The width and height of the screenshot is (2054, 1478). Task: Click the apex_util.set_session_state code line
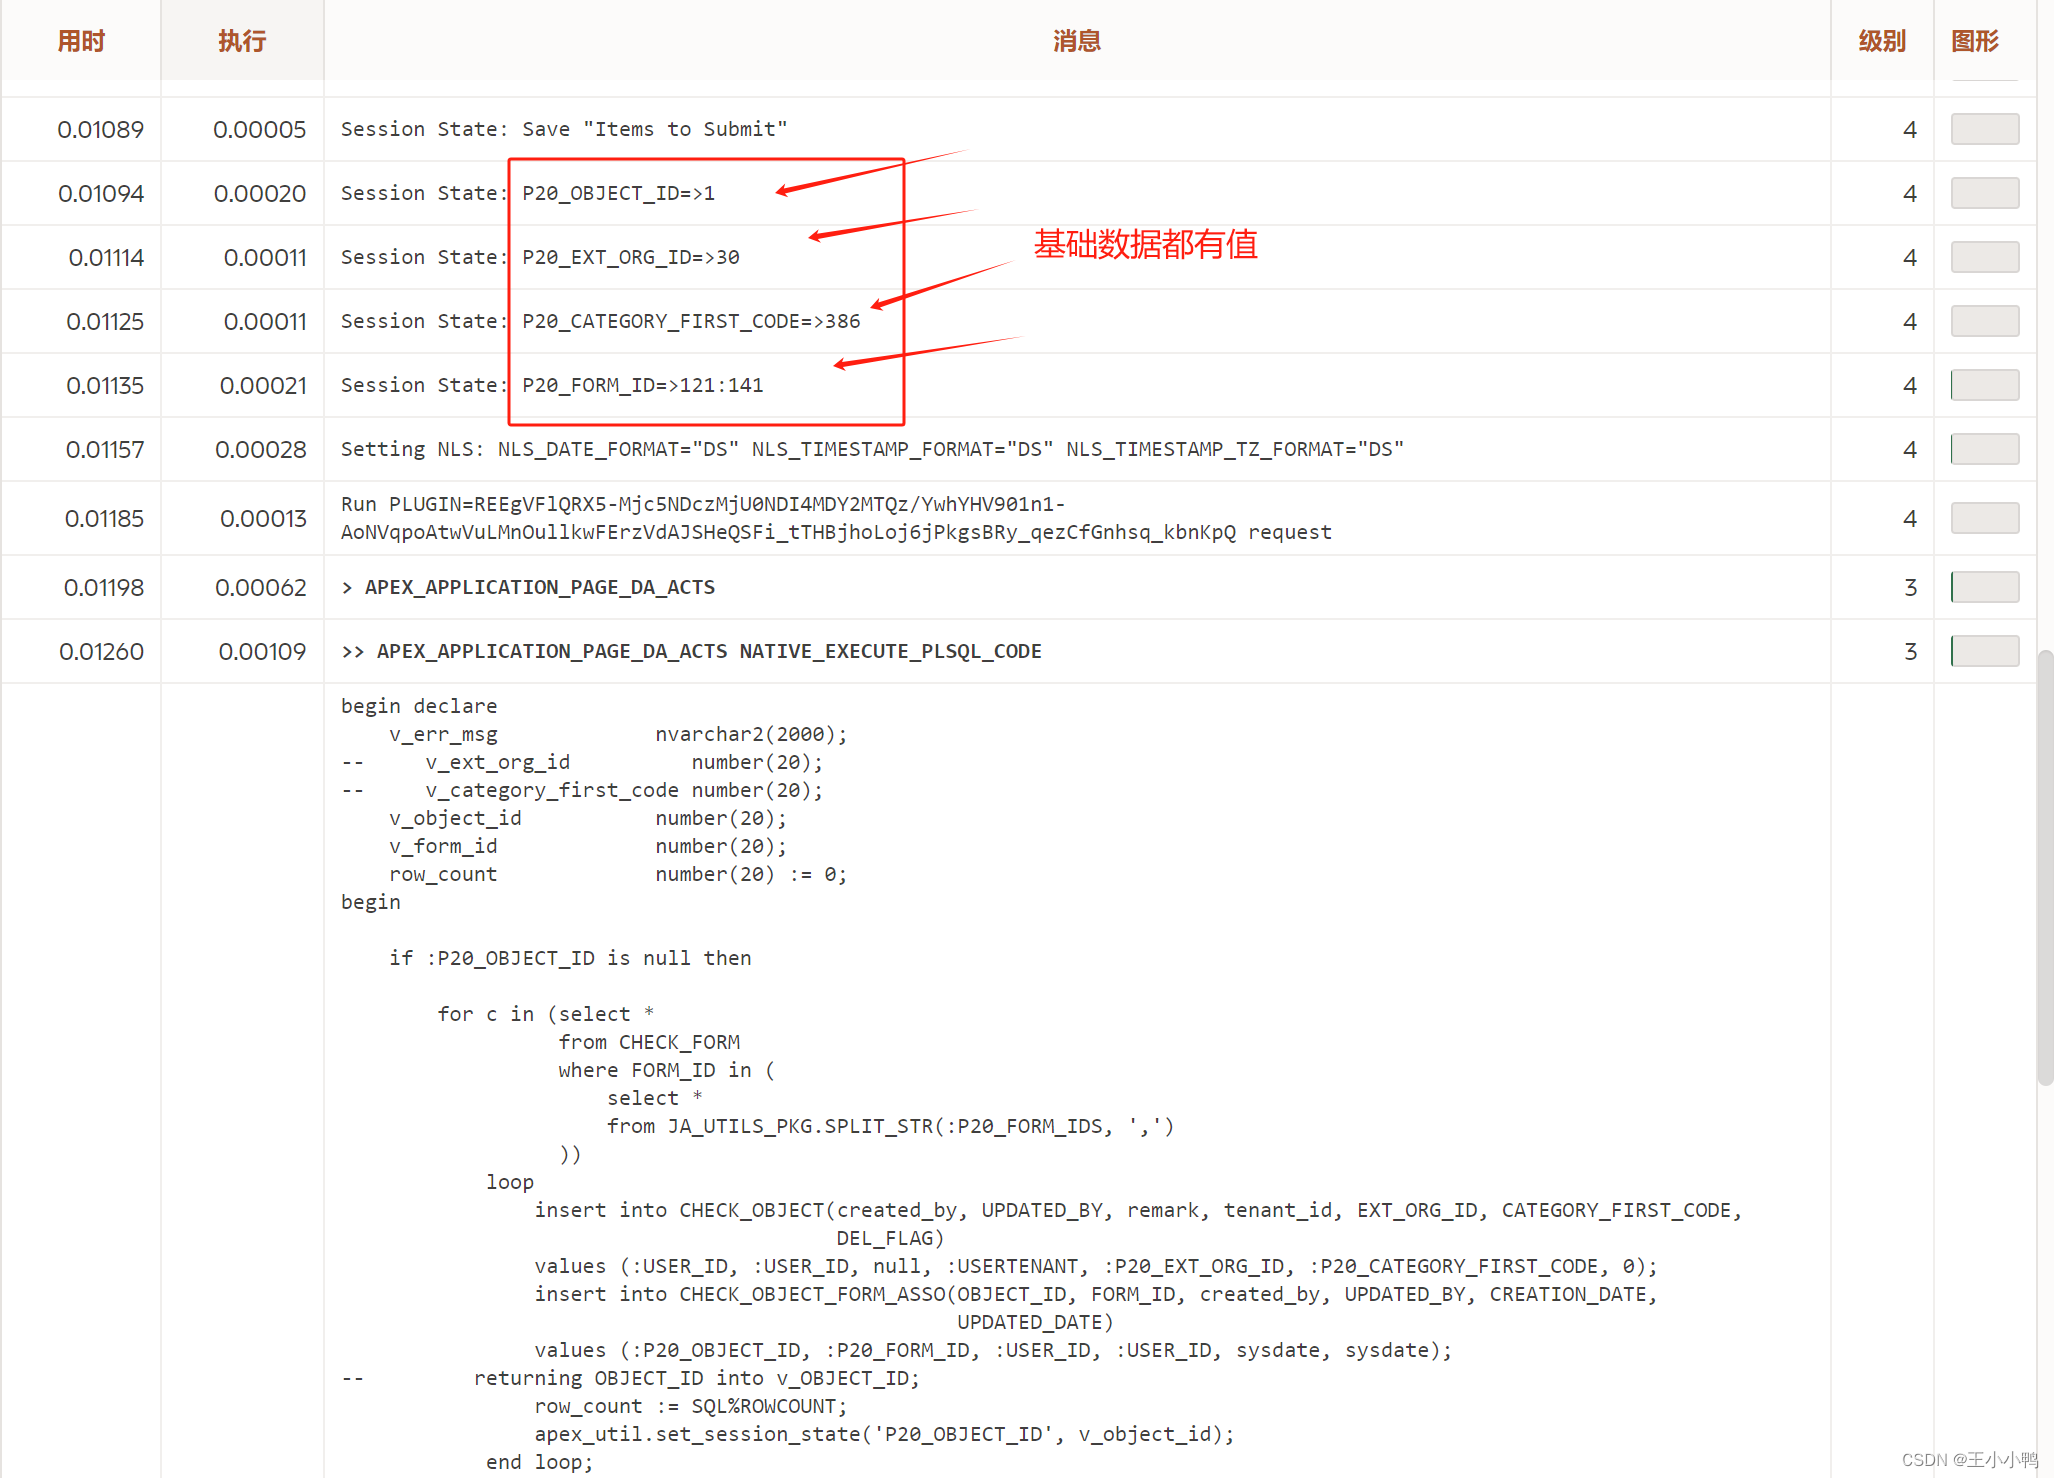pos(884,1434)
